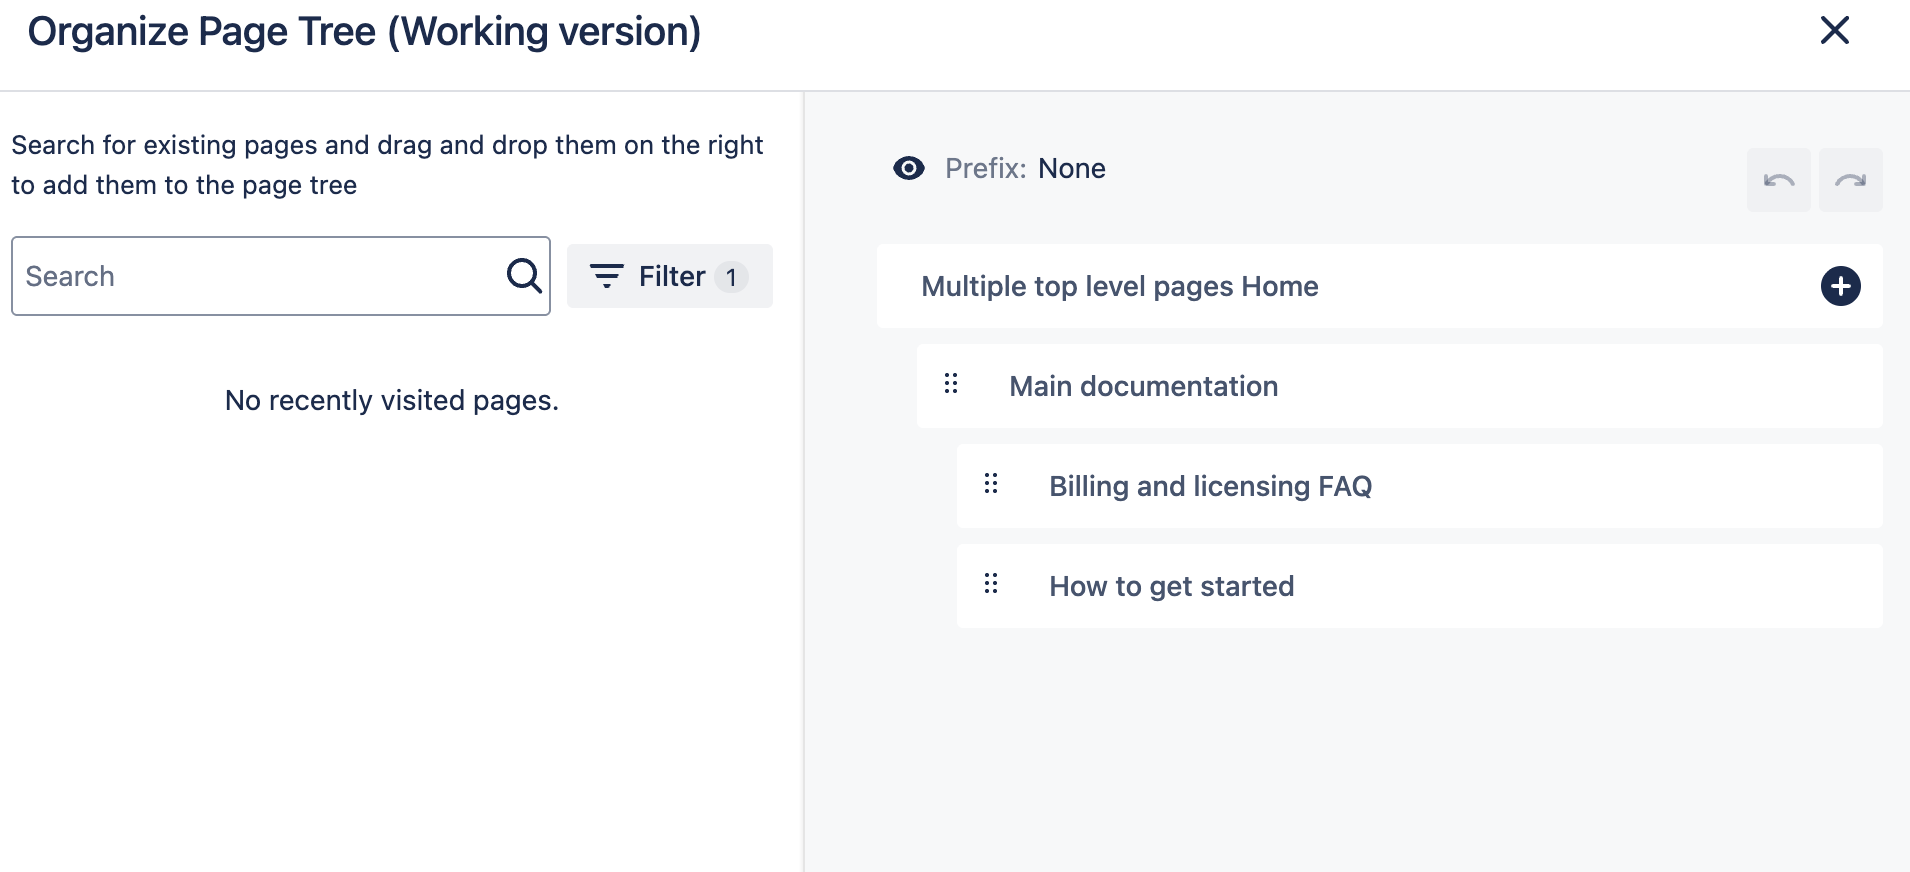
Task: Click the drag handle for How to get started
Action: [991, 584]
